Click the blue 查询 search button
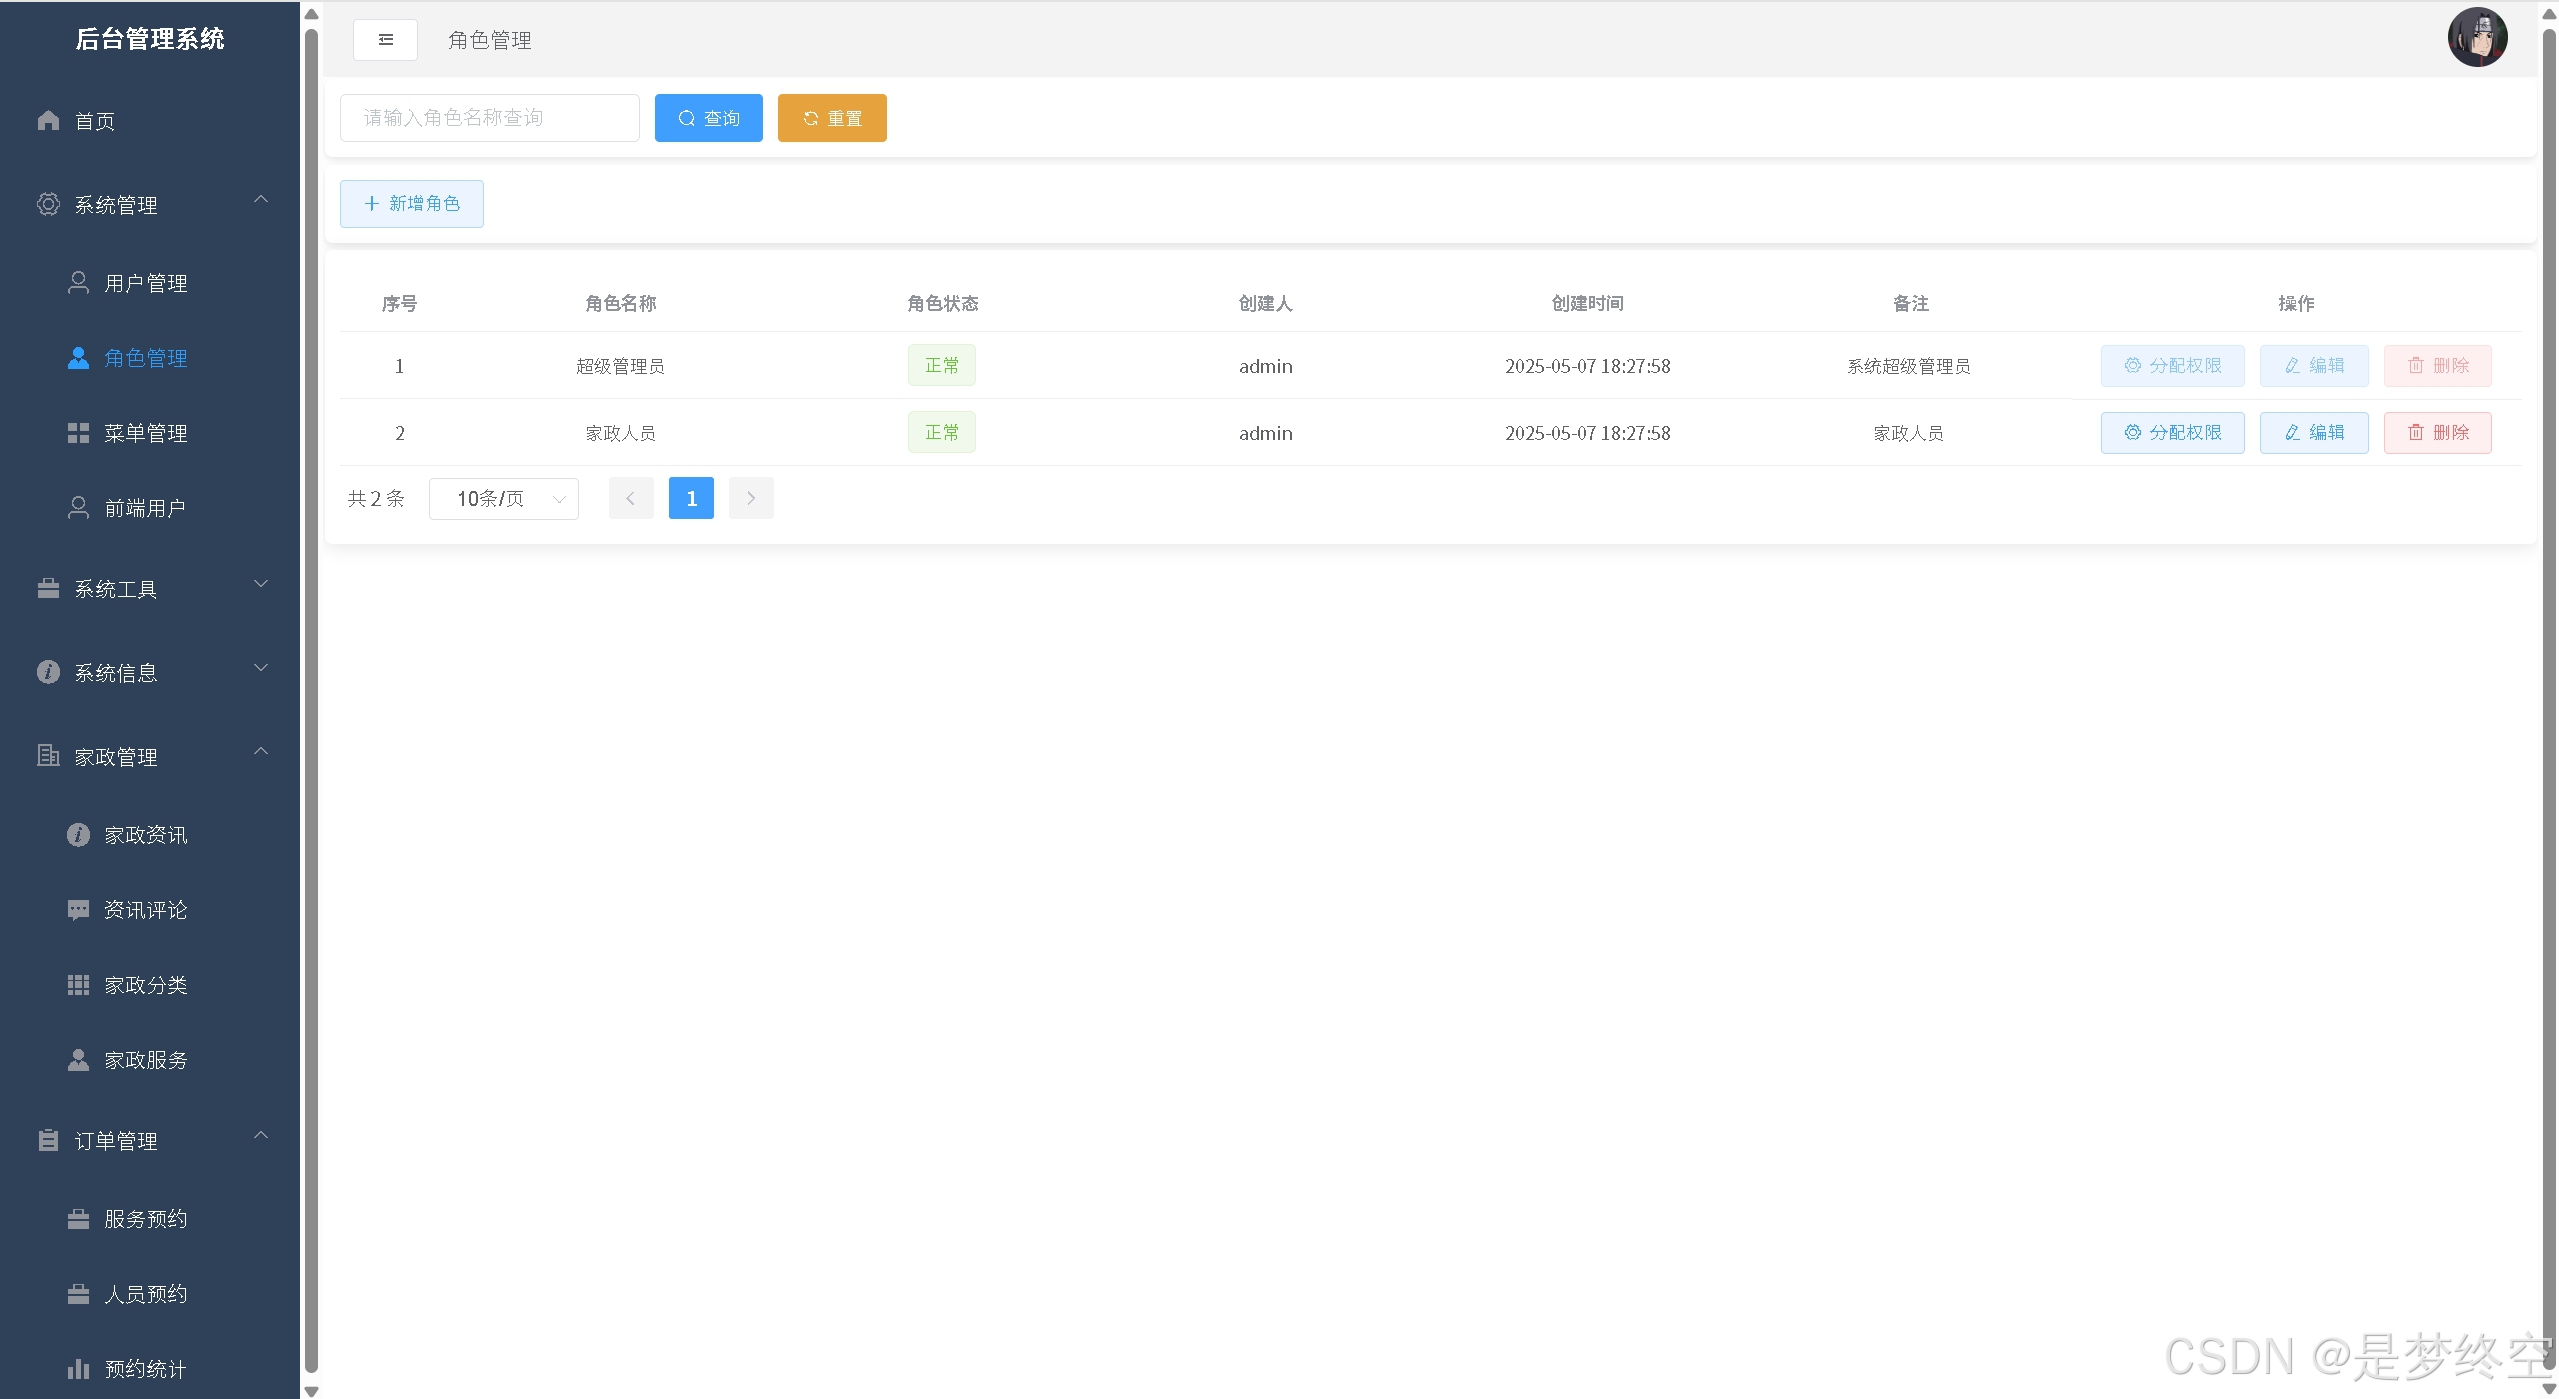This screenshot has height=1399, width=2559. [x=708, y=118]
